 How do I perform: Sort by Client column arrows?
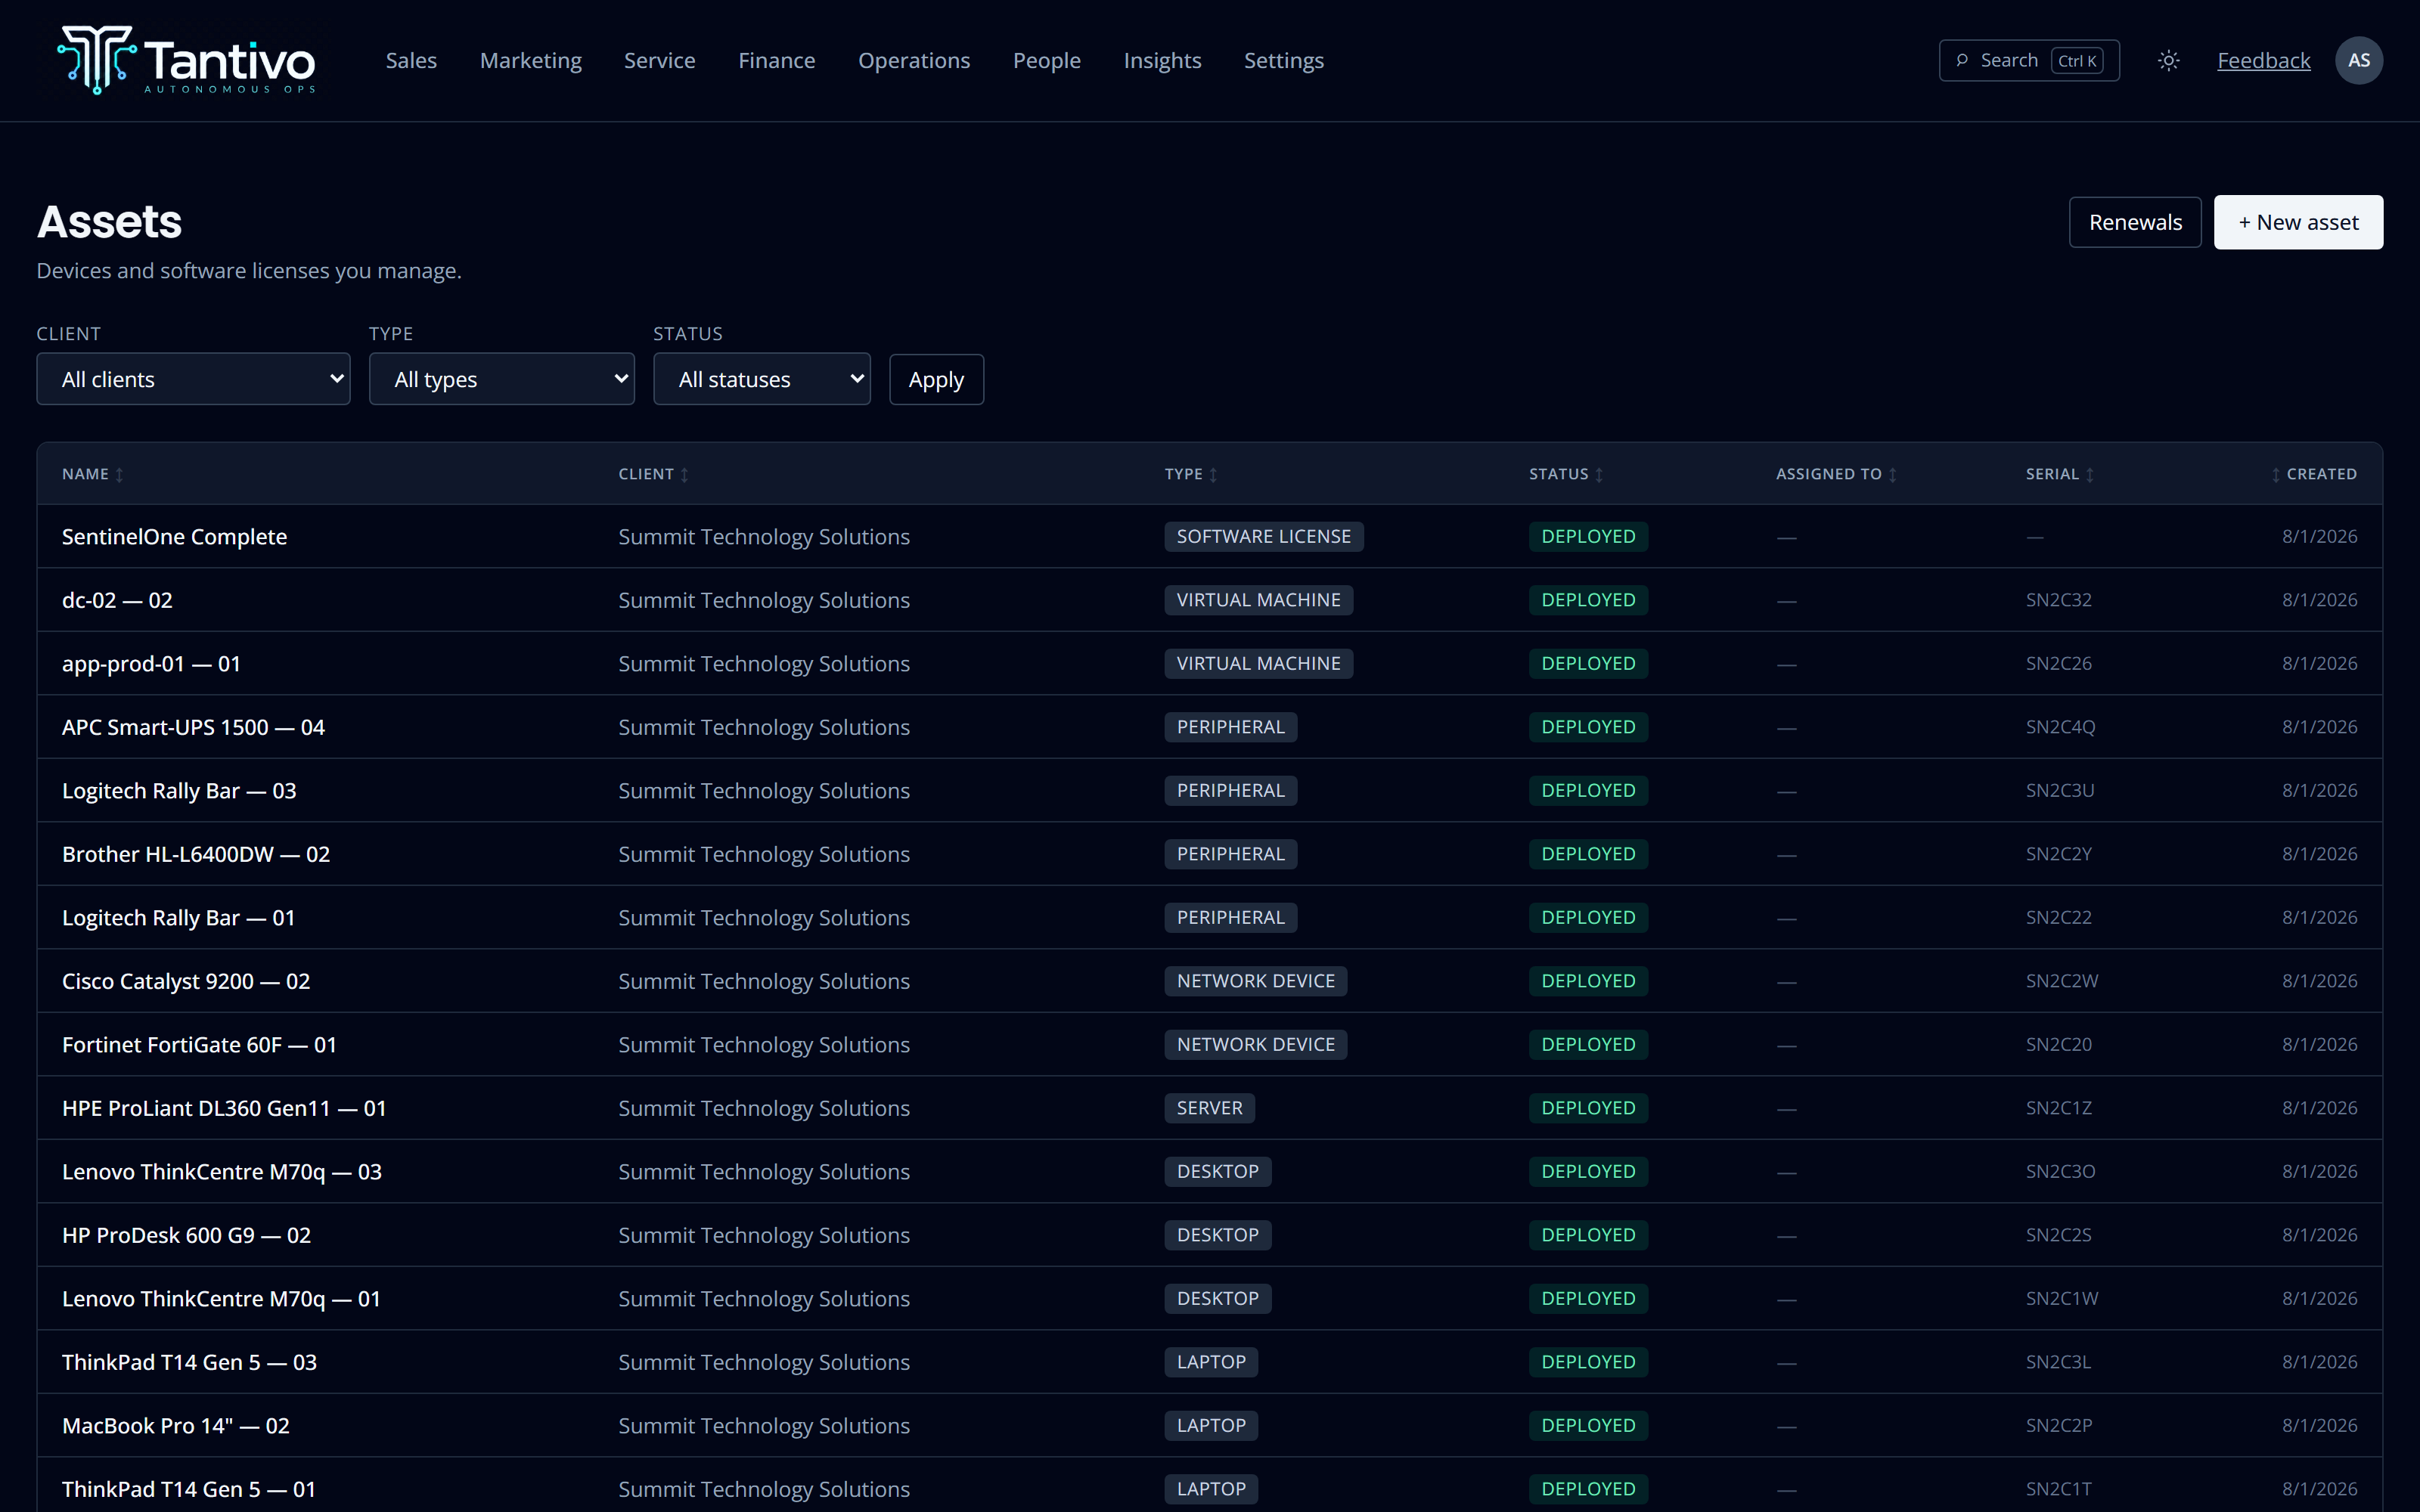coord(684,475)
